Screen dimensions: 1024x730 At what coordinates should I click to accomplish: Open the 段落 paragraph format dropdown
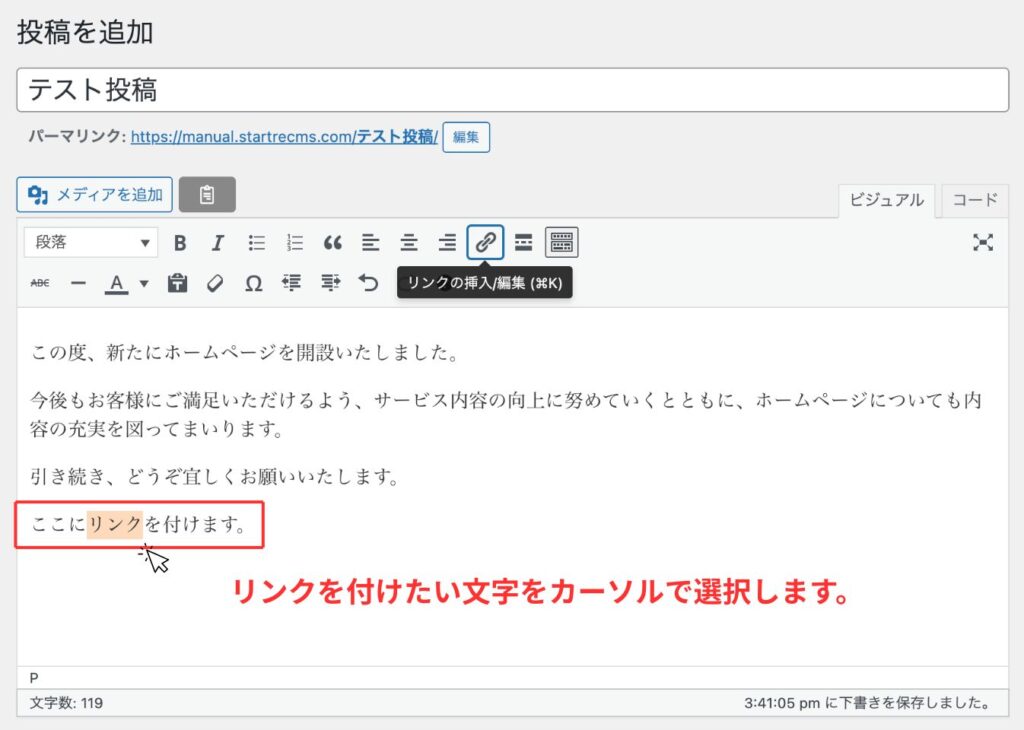(x=91, y=243)
